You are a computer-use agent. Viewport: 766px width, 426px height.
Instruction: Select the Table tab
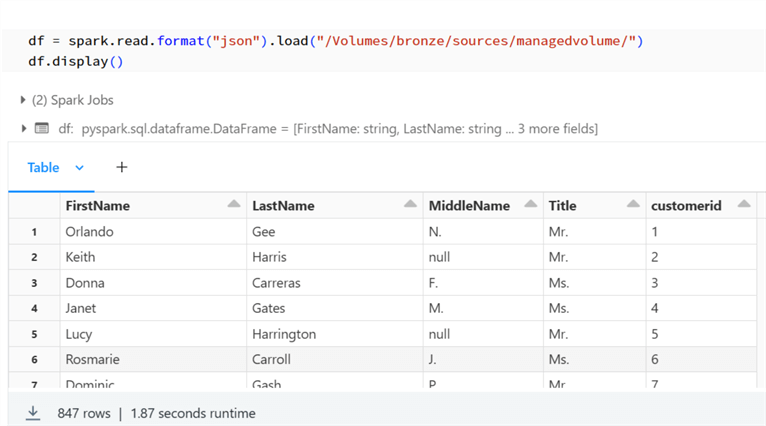[x=43, y=168]
